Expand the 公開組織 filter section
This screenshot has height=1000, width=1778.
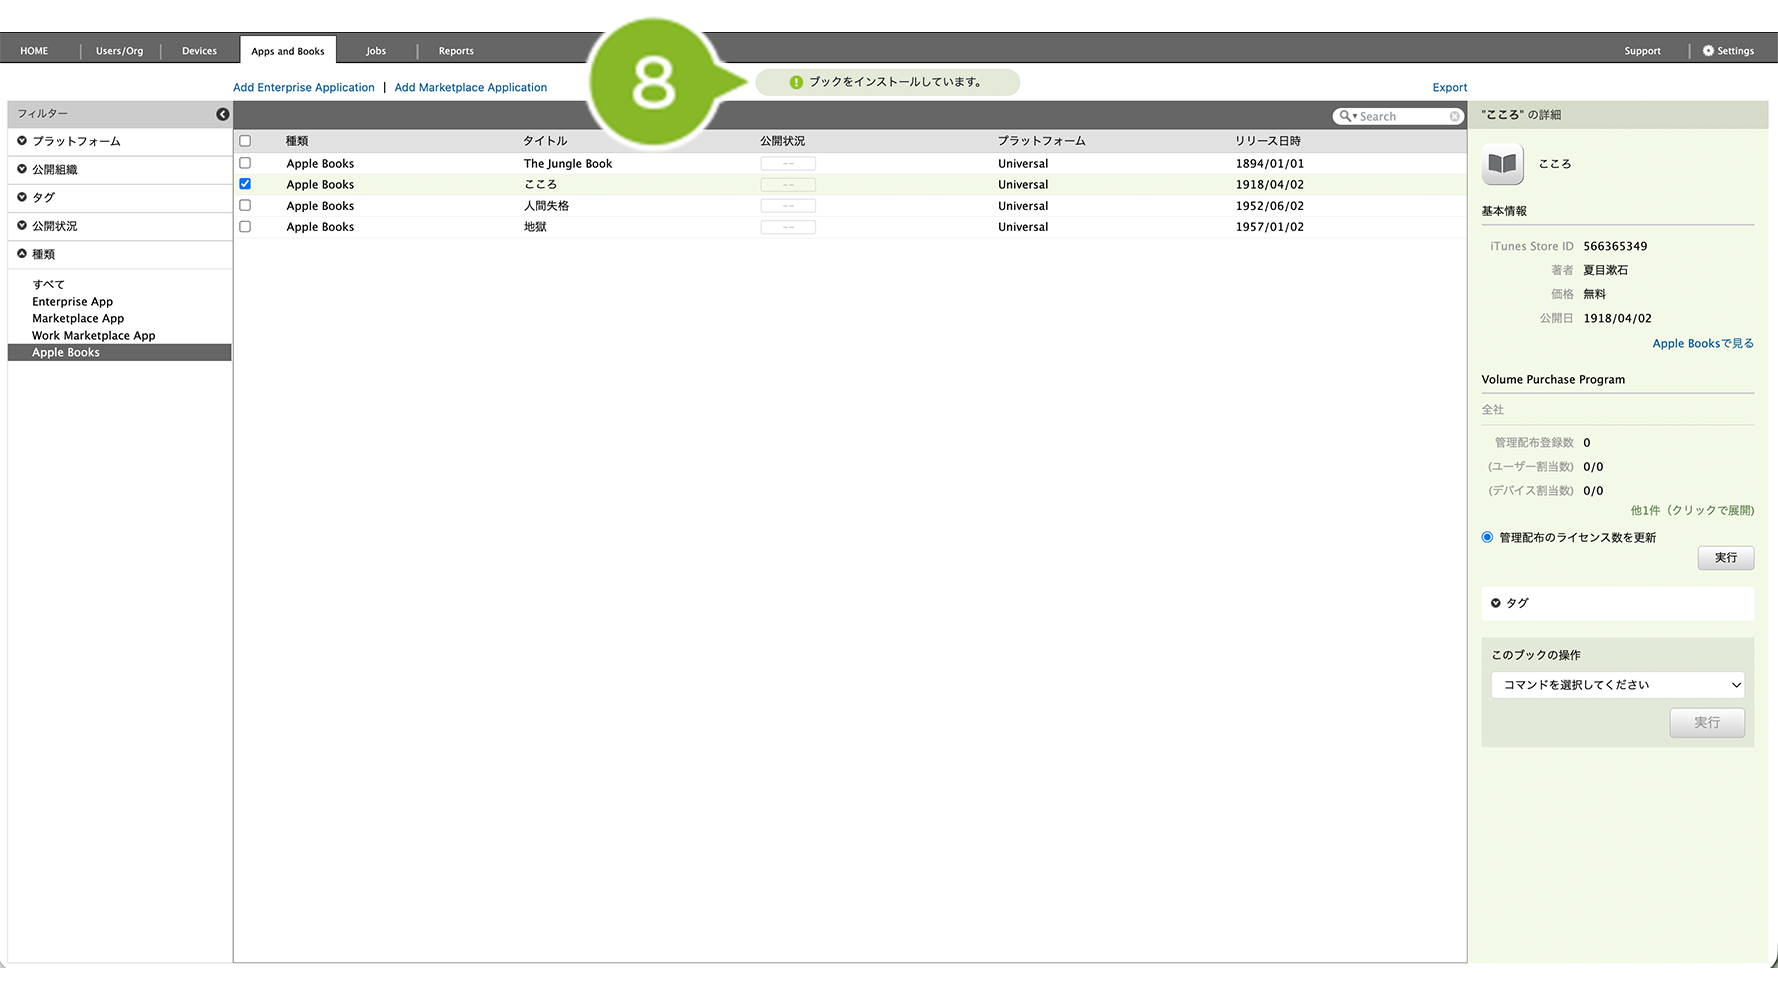[x=22, y=169]
